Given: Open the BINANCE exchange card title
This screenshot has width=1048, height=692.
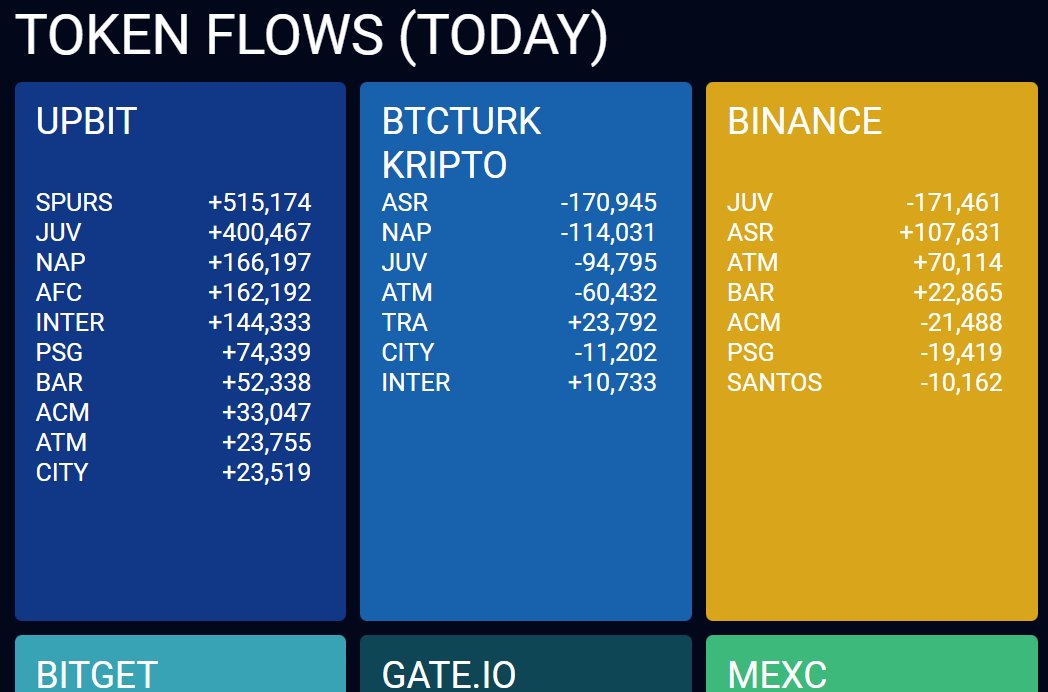Looking at the screenshot, I should pyautogui.click(x=804, y=121).
